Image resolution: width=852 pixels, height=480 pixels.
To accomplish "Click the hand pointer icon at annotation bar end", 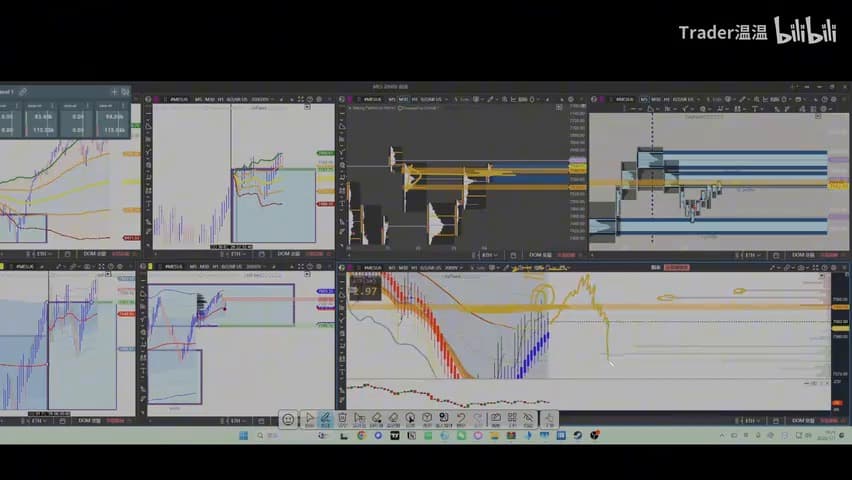I will pyautogui.click(x=549, y=419).
